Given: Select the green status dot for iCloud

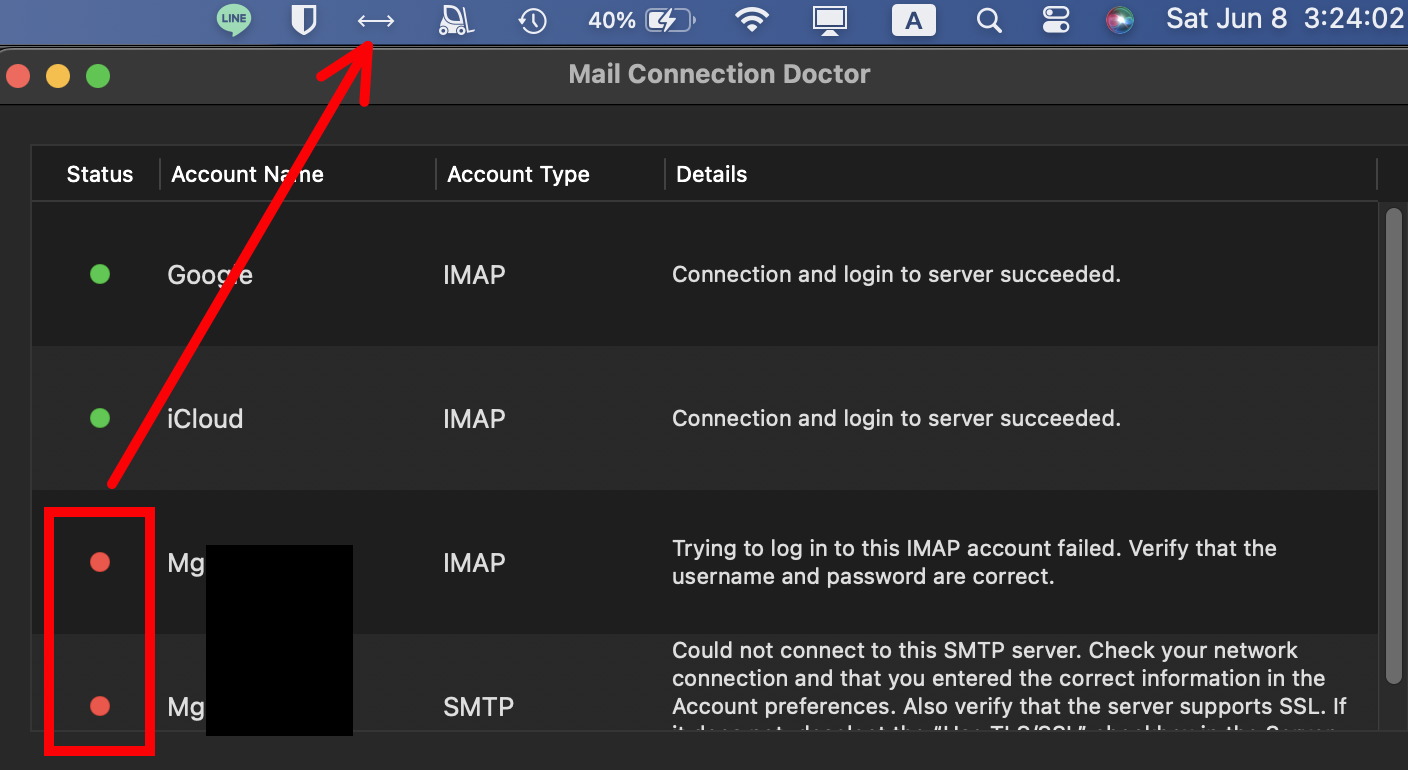Looking at the screenshot, I should pos(100,418).
